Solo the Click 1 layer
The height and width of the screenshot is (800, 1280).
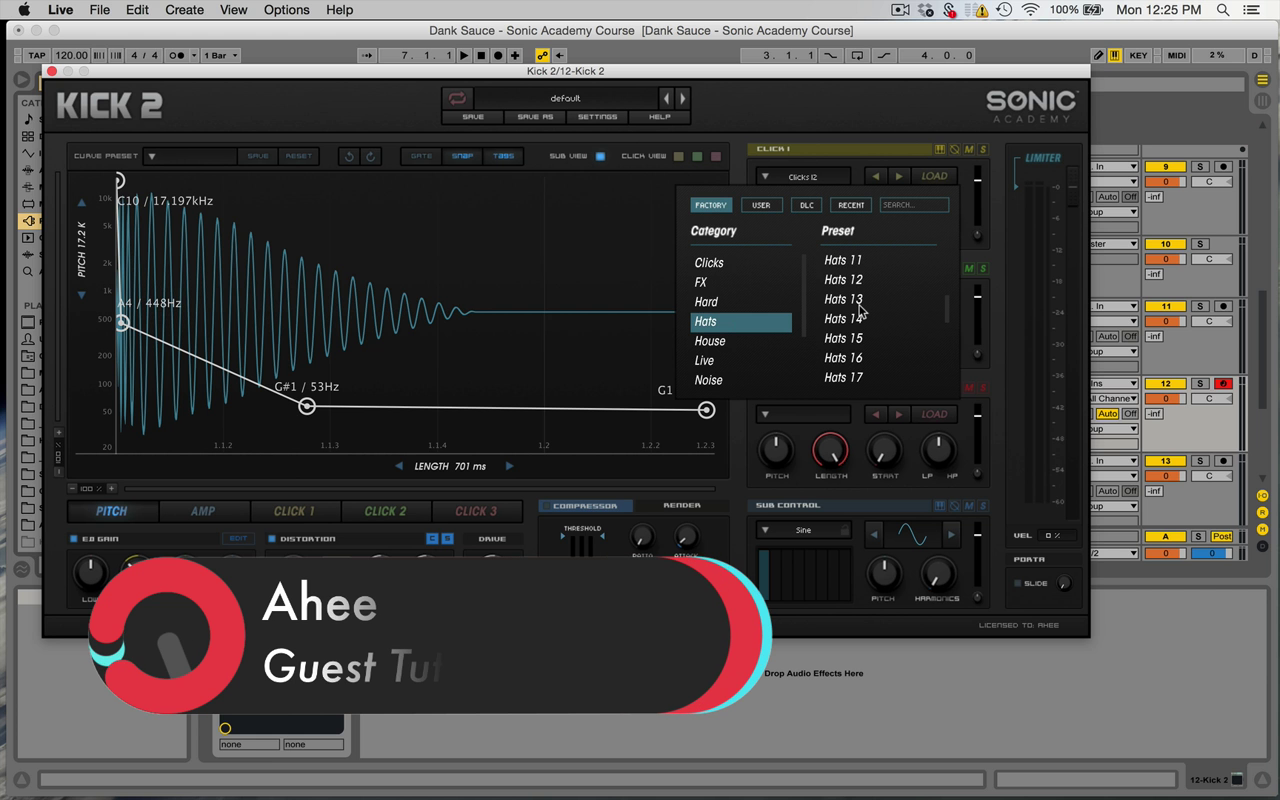pos(983,150)
